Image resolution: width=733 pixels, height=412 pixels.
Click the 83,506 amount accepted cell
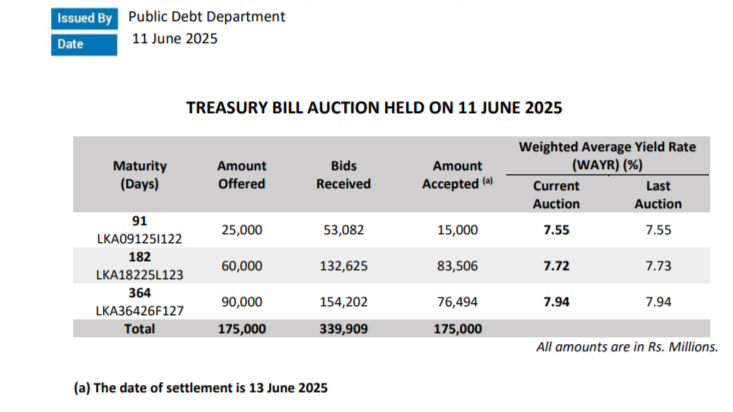457,266
